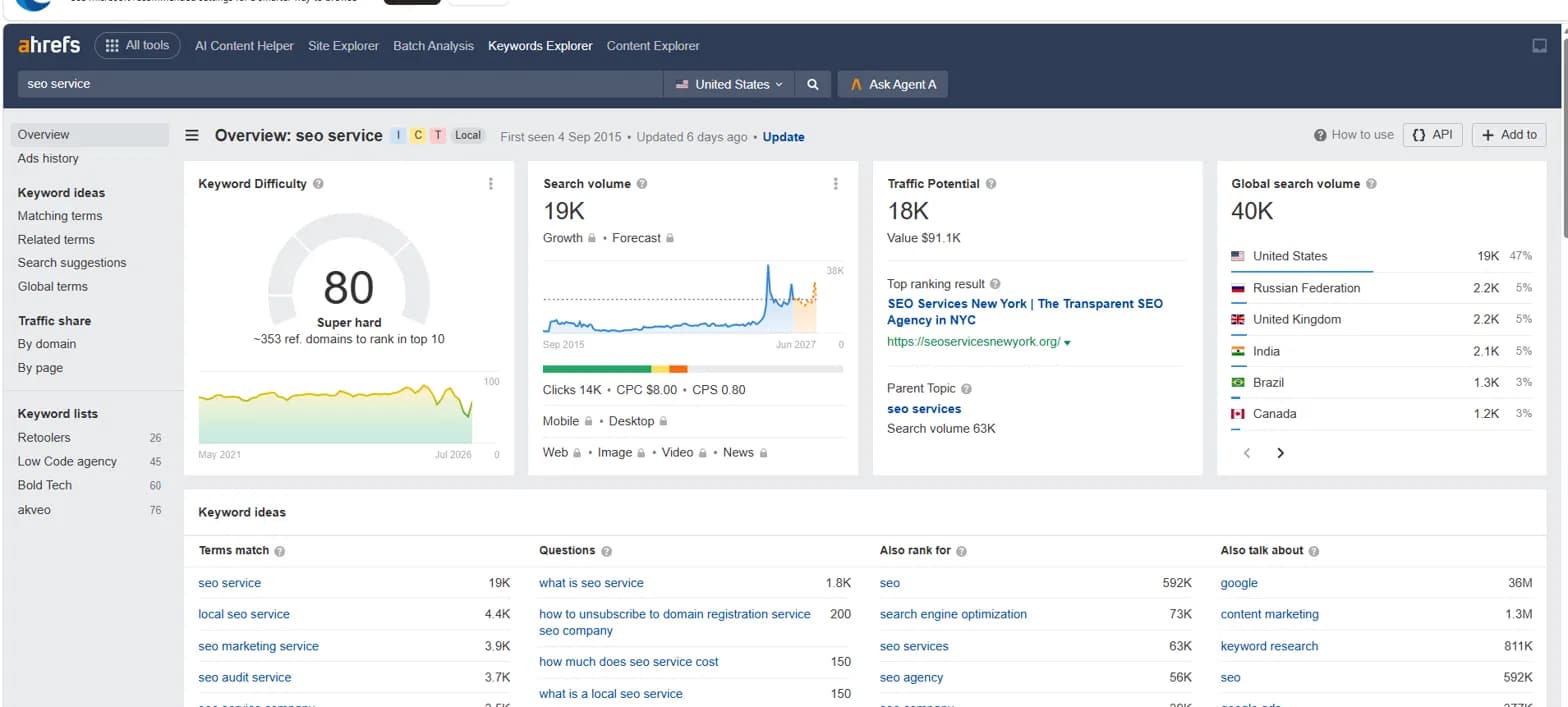
Task: Click Search volume help icon
Action: pyautogui.click(x=642, y=184)
